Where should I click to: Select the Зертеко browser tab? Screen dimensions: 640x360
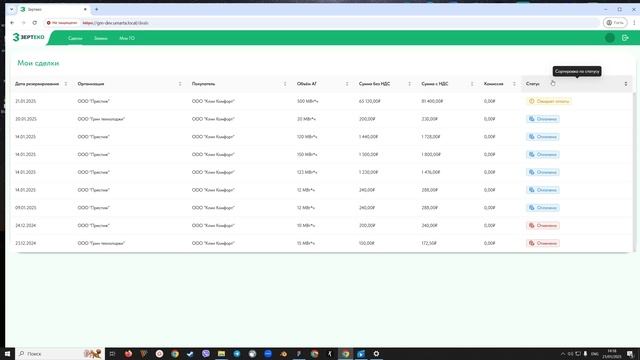pos(53,9)
